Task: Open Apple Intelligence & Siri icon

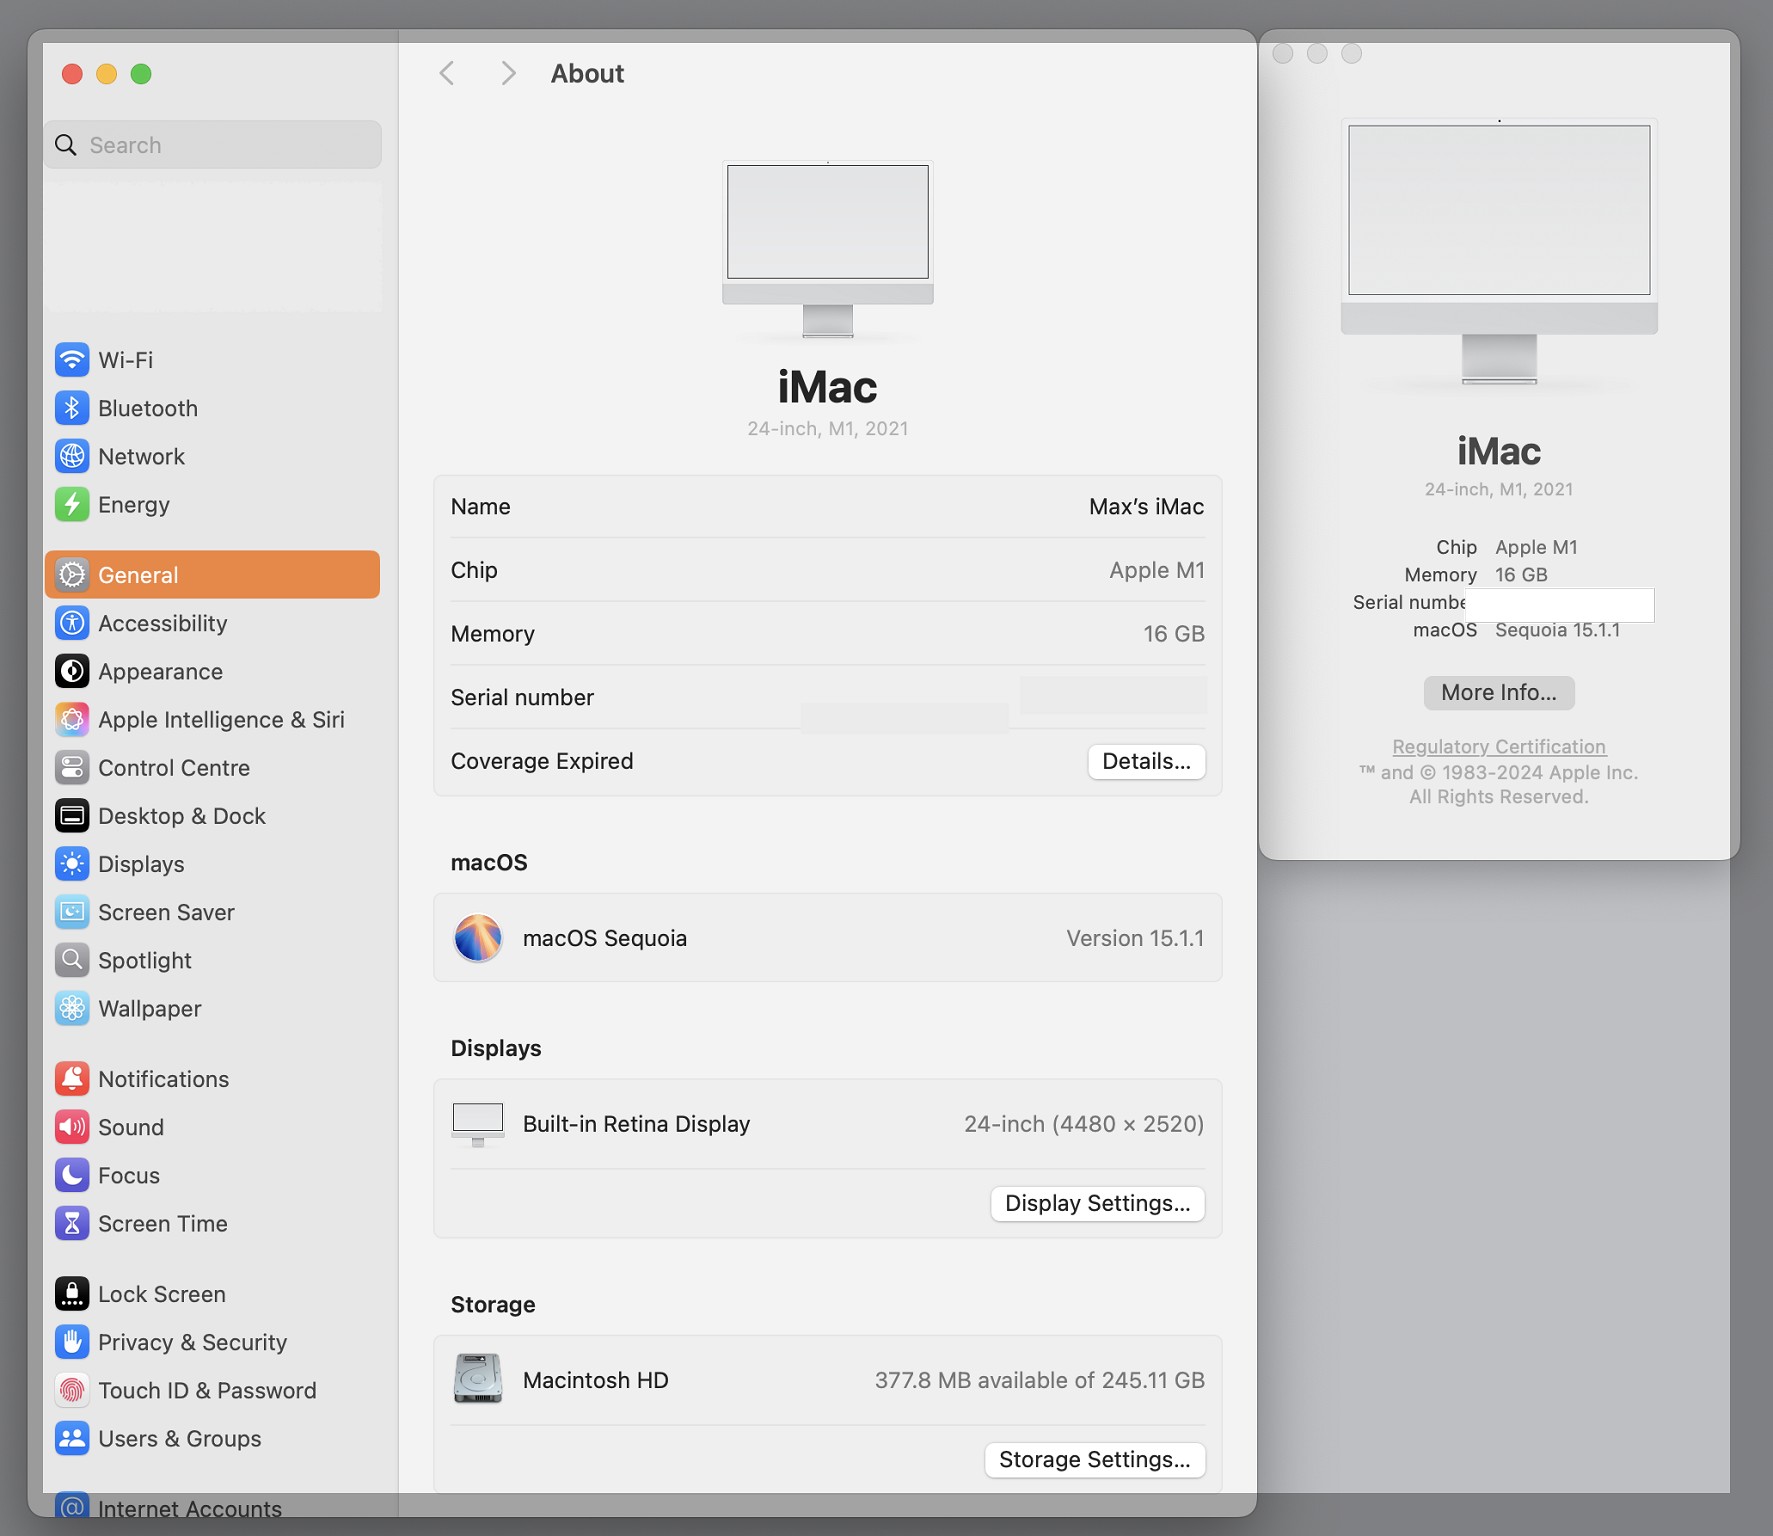Action: 72,719
